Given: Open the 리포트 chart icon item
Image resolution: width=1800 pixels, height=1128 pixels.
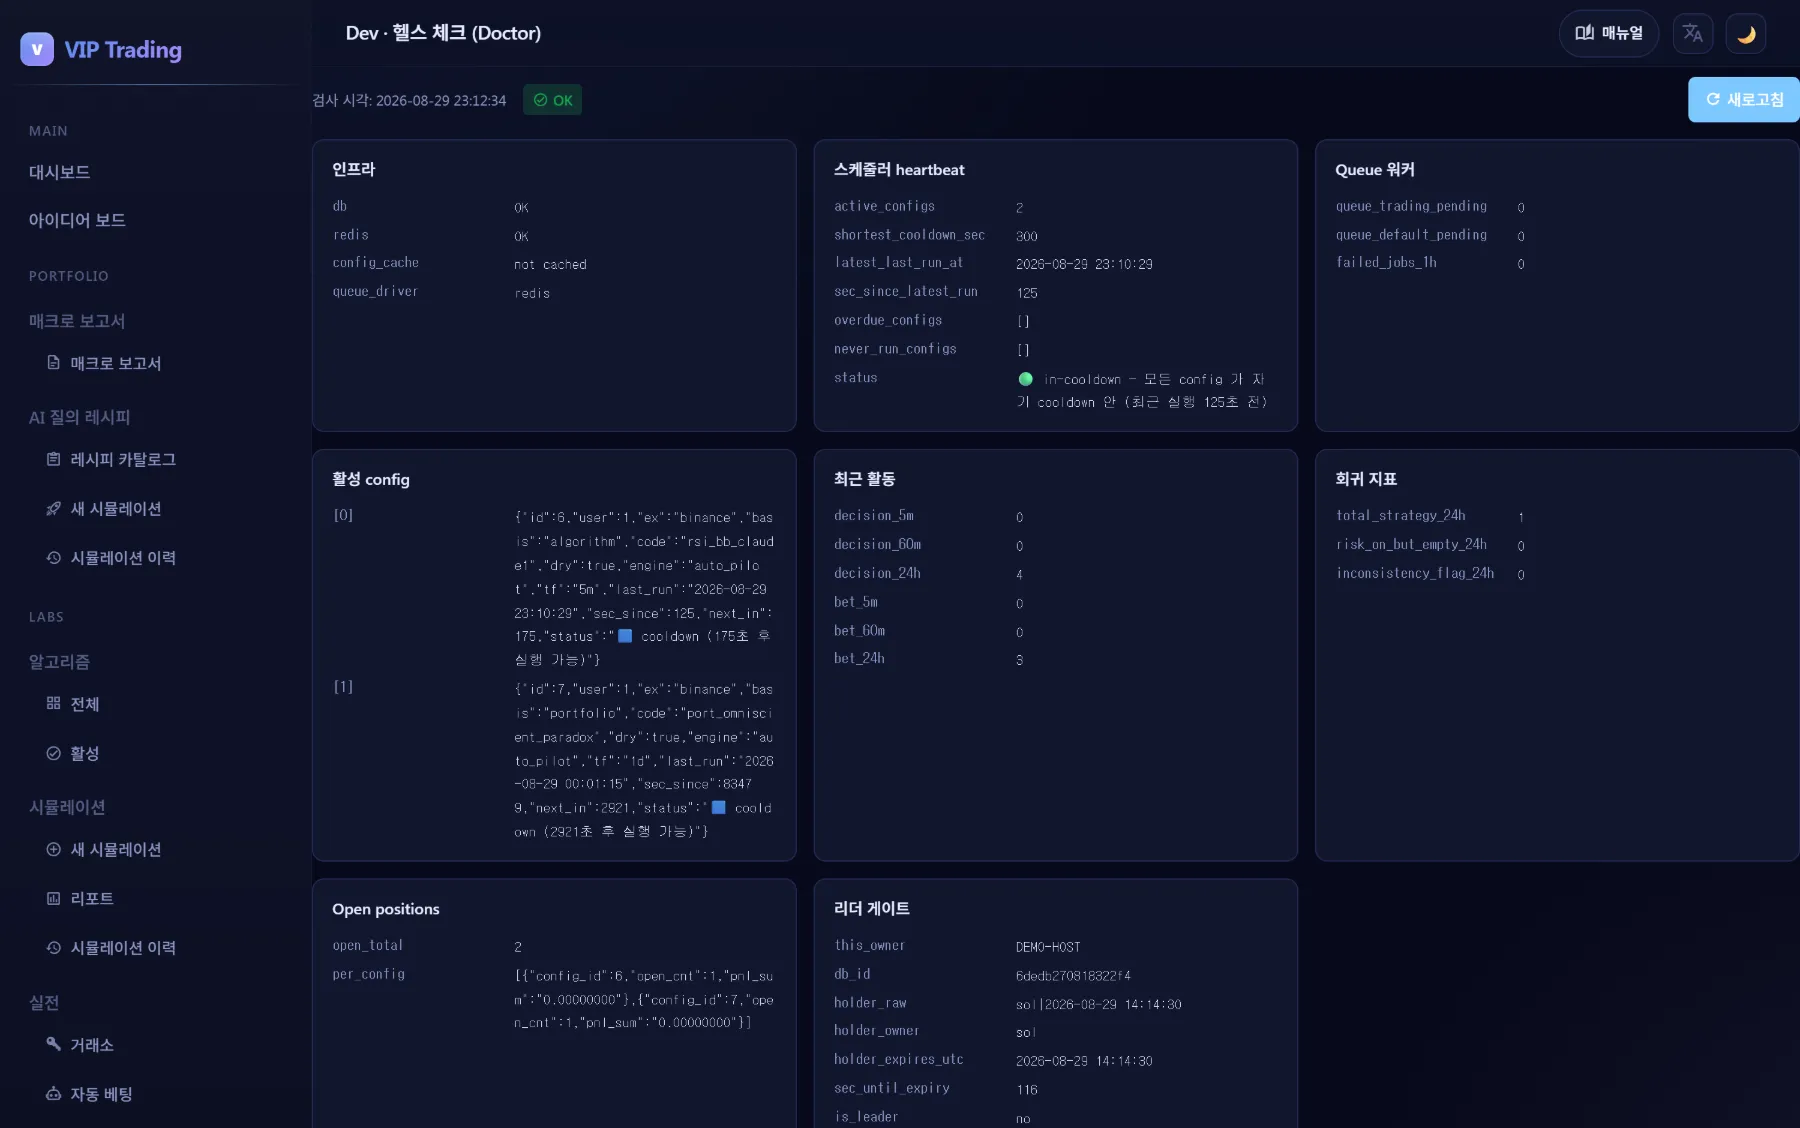Looking at the screenshot, I should click(x=80, y=898).
